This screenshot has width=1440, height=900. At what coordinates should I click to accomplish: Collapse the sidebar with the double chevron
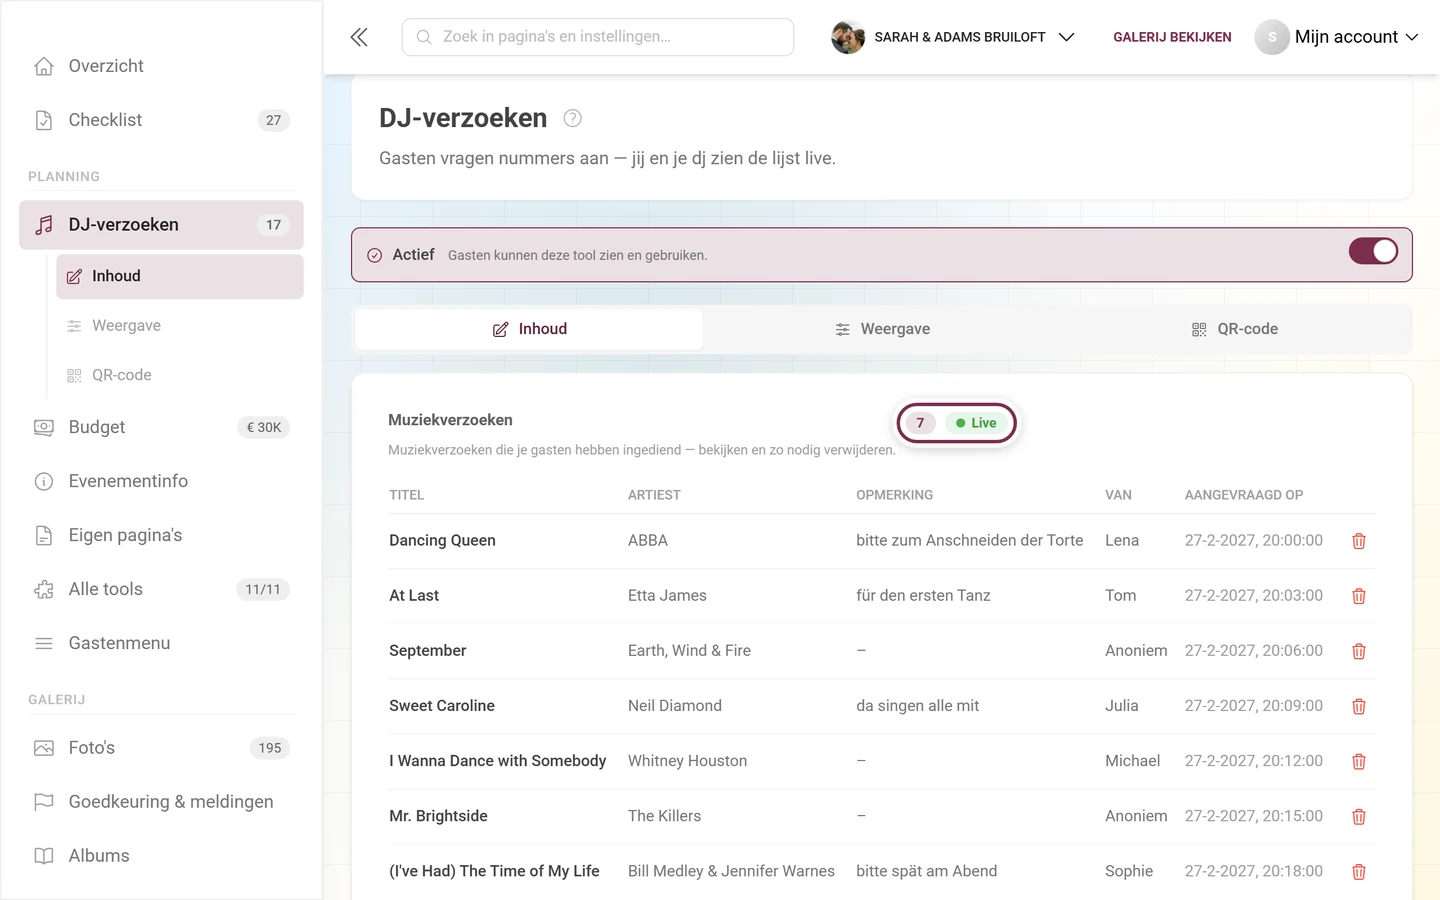359,37
